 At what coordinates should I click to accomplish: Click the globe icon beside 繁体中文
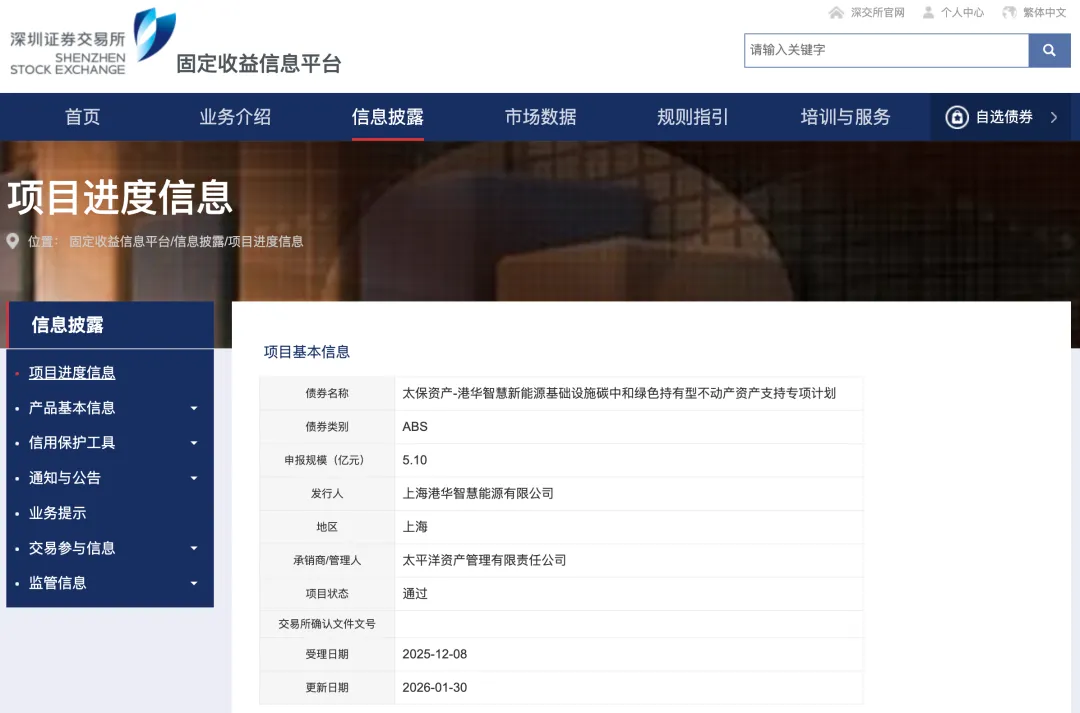(x=1009, y=12)
